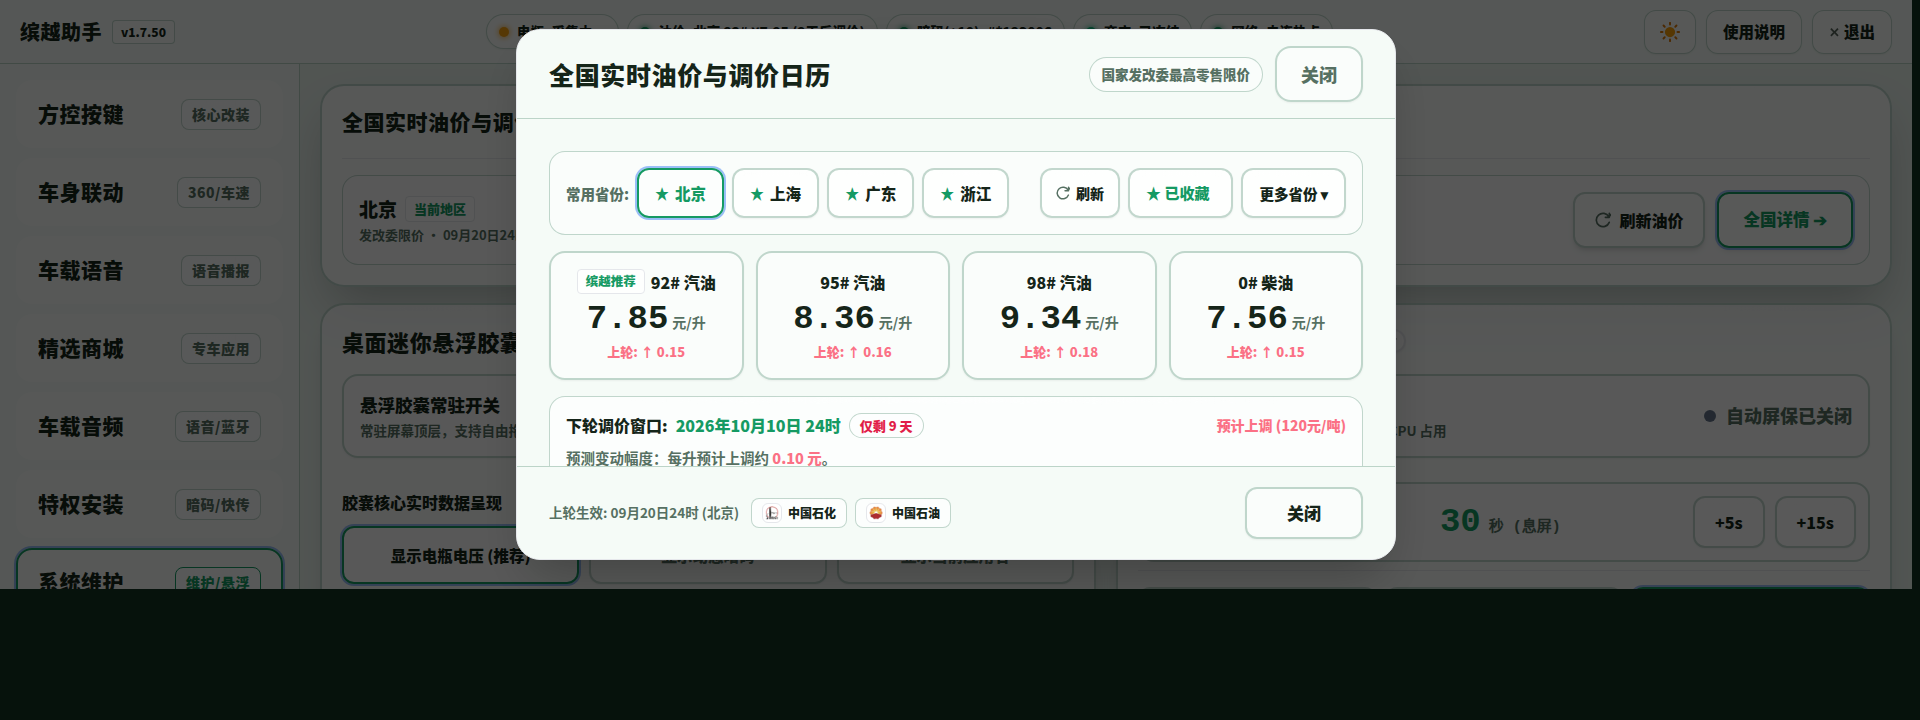Click the 国家发改委最高零售限价 badge
This screenshot has width=1920, height=720.
1175,75
